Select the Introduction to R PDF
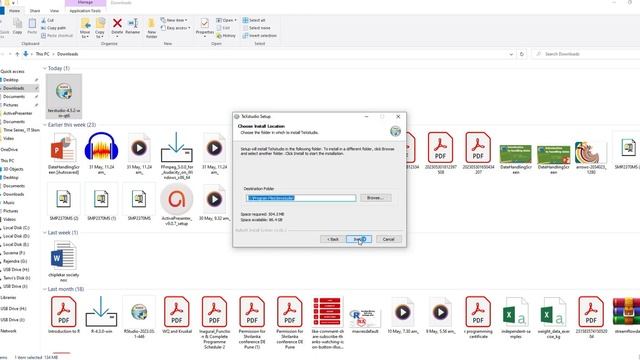Viewport: 640px width, 360px height. (x=64, y=315)
